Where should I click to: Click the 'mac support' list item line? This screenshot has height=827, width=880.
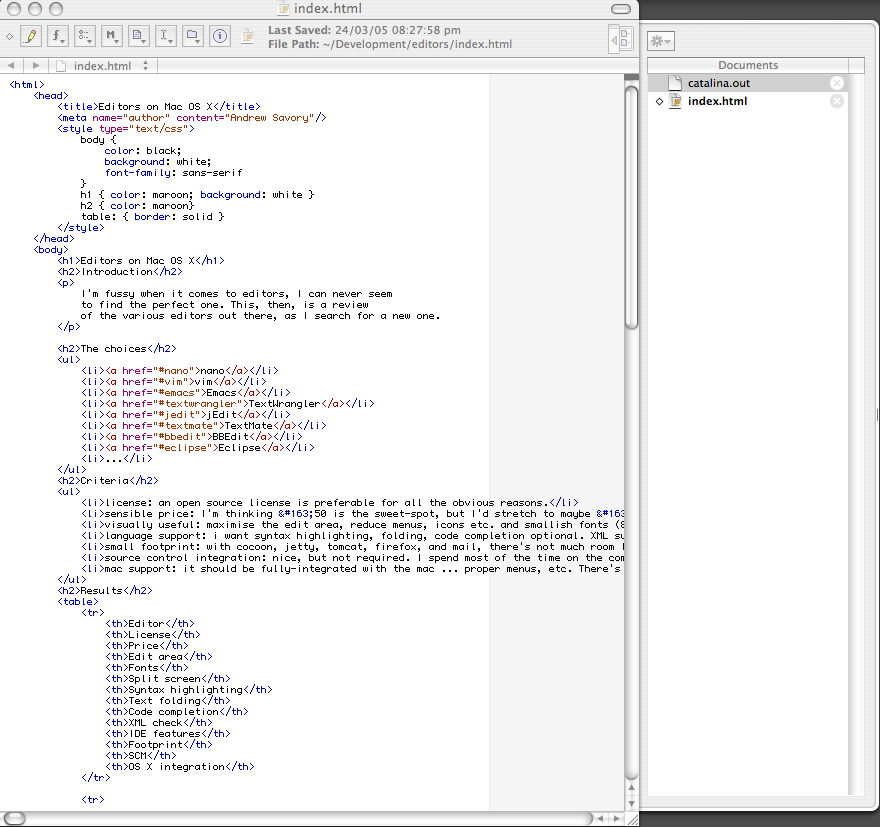click(x=352, y=569)
